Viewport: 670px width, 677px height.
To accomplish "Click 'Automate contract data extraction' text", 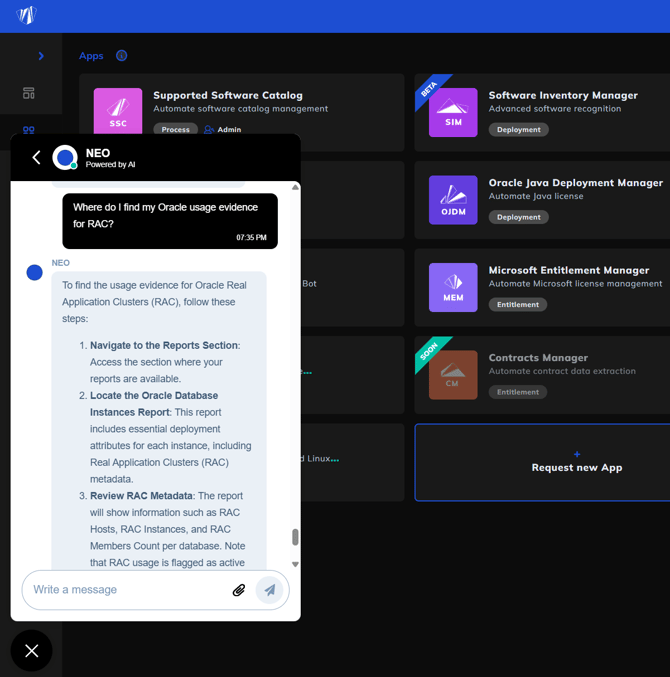I will (x=562, y=371).
